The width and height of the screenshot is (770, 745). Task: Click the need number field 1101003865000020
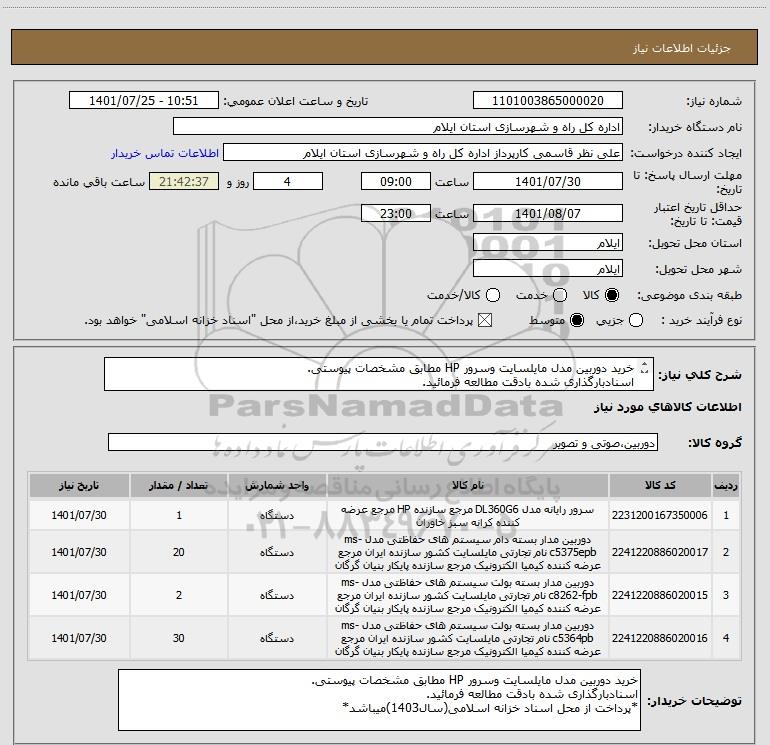point(548,101)
